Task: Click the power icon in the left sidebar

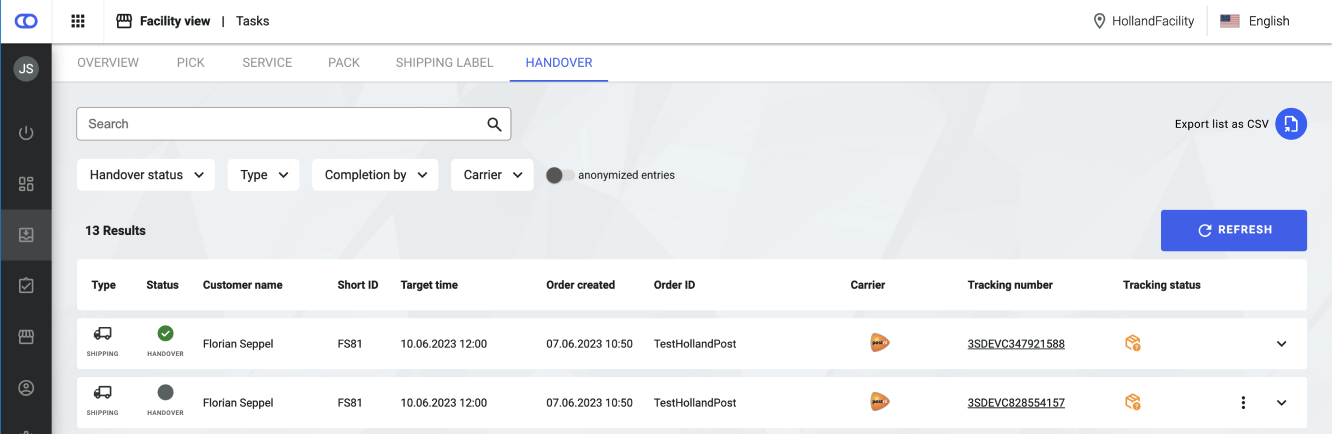Action: tap(26, 133)
